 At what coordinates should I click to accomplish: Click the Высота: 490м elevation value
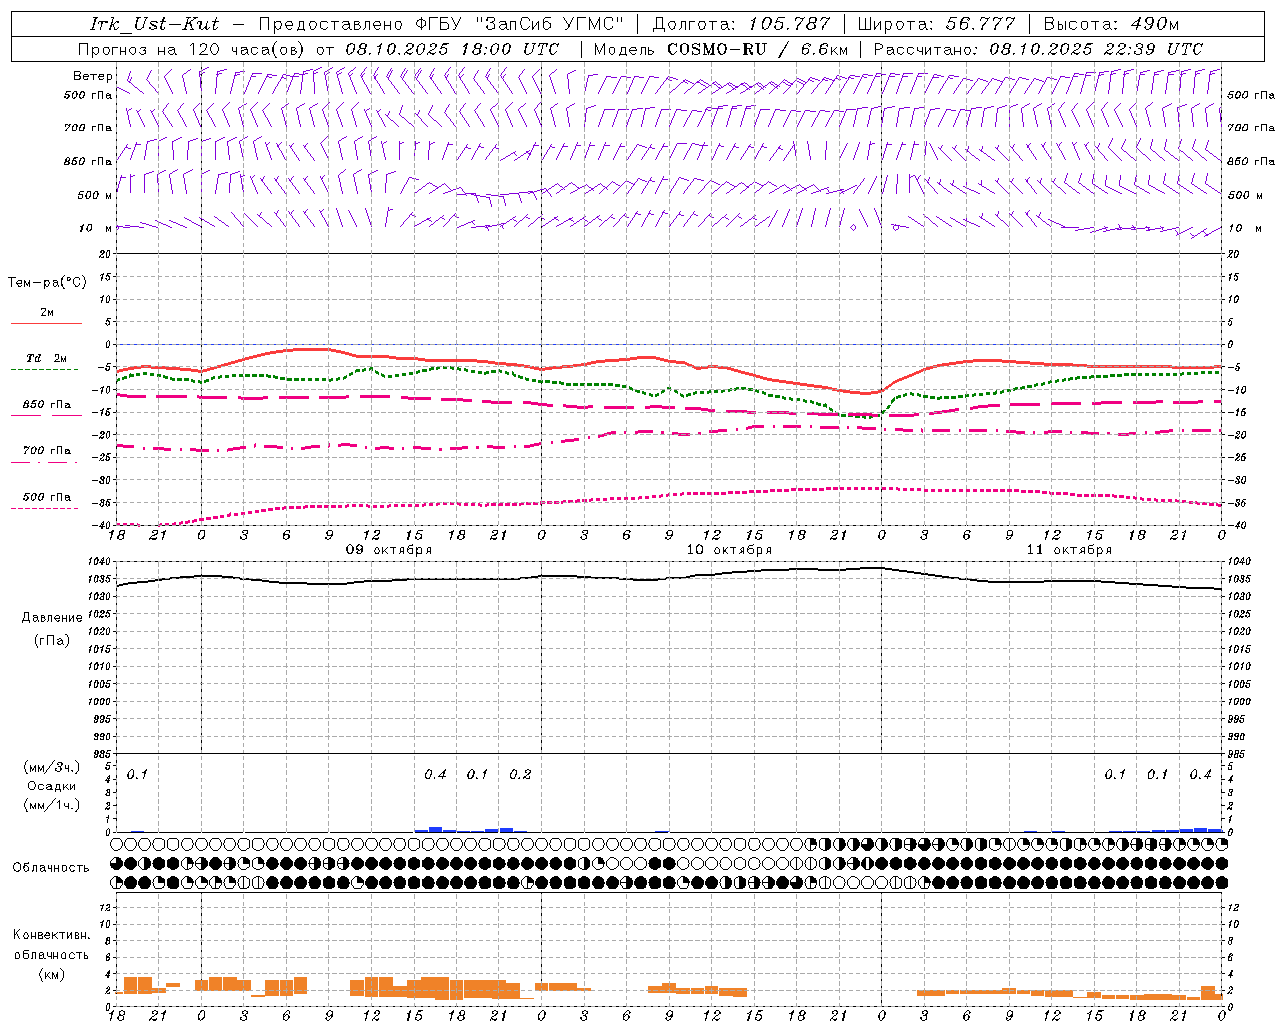1111,24
